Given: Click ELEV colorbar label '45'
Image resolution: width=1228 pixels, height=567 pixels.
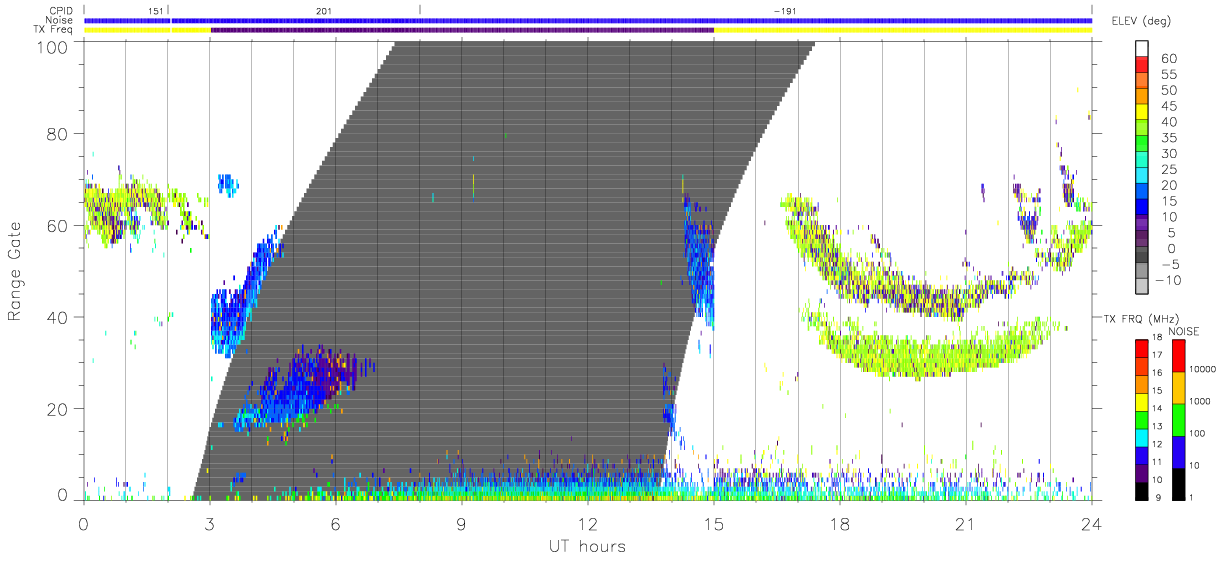Looking at the screenshot, I should (1167, 106).
